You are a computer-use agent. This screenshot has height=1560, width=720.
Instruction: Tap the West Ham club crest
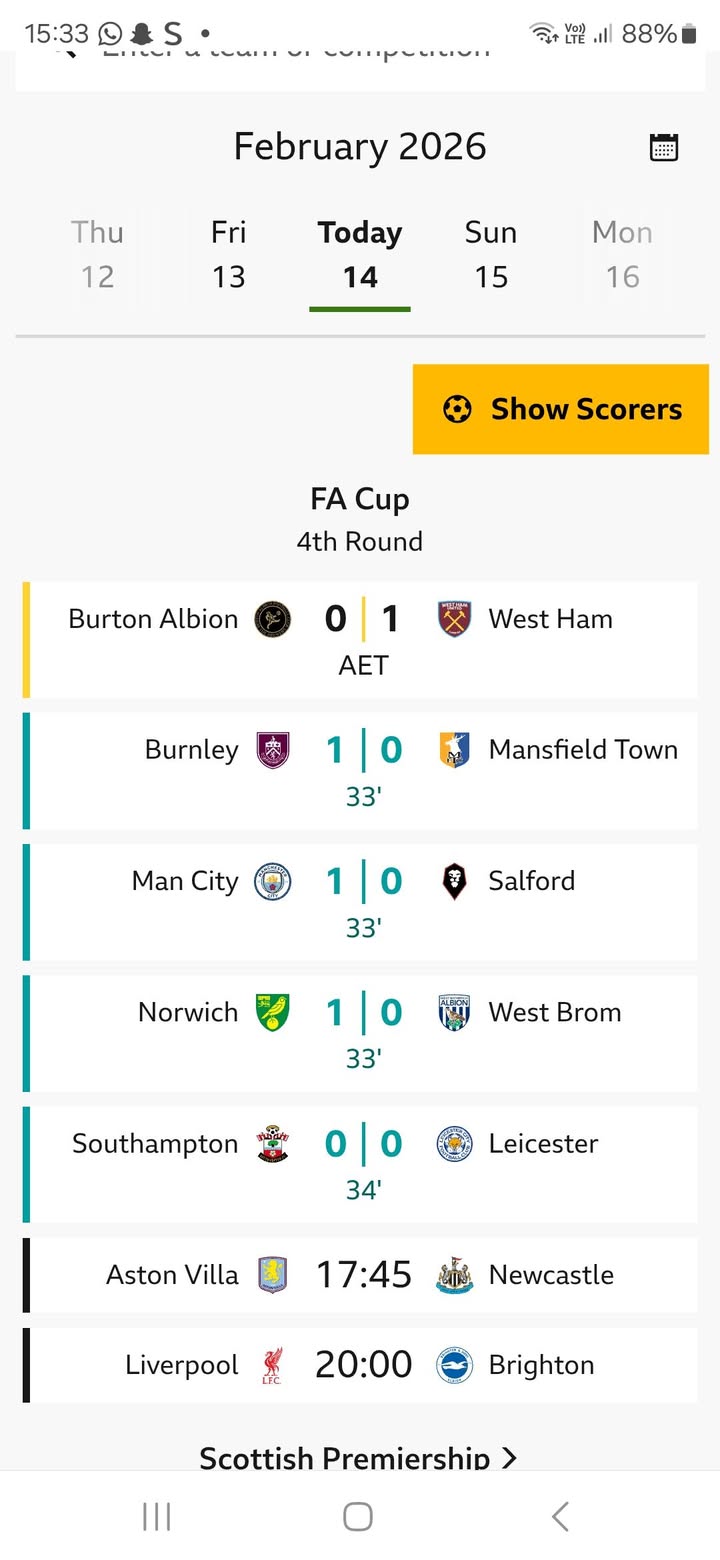point(455,619)
